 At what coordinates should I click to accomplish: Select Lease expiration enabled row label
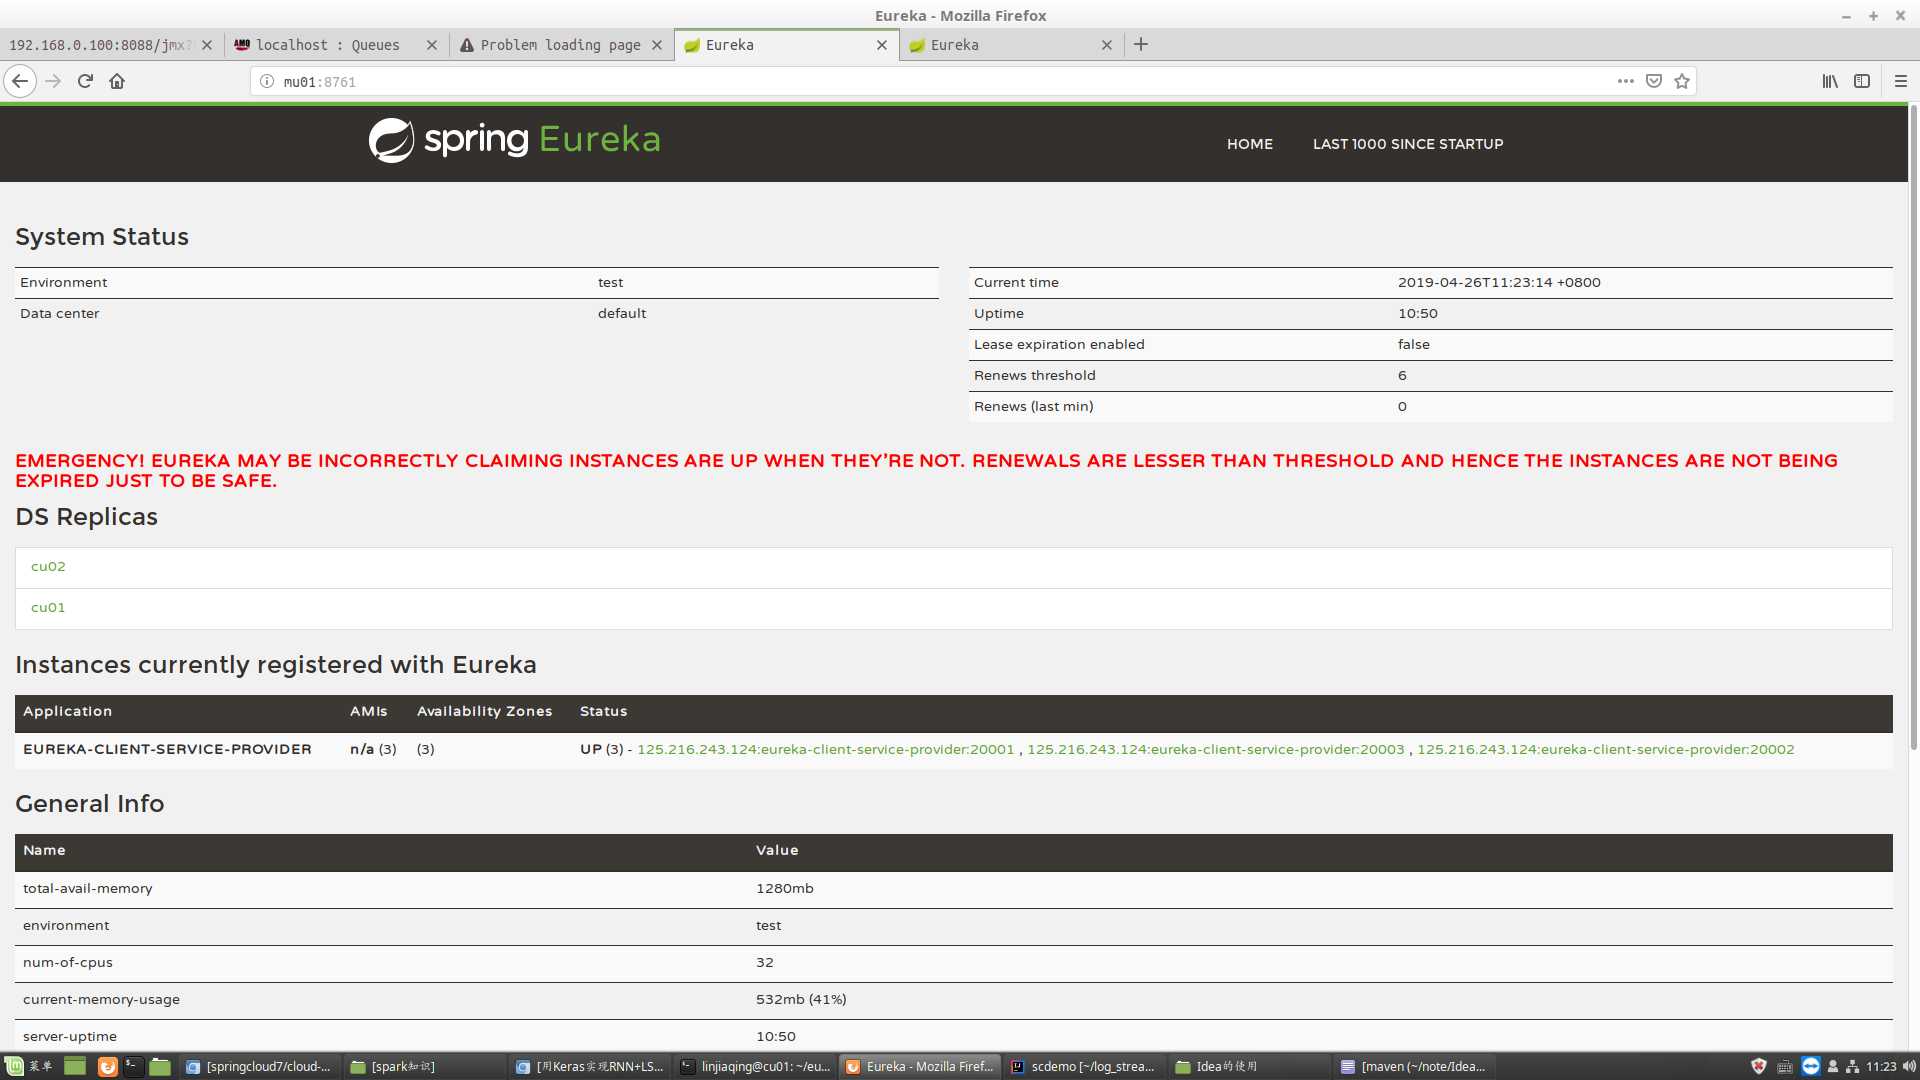(x=1059, y=344)
